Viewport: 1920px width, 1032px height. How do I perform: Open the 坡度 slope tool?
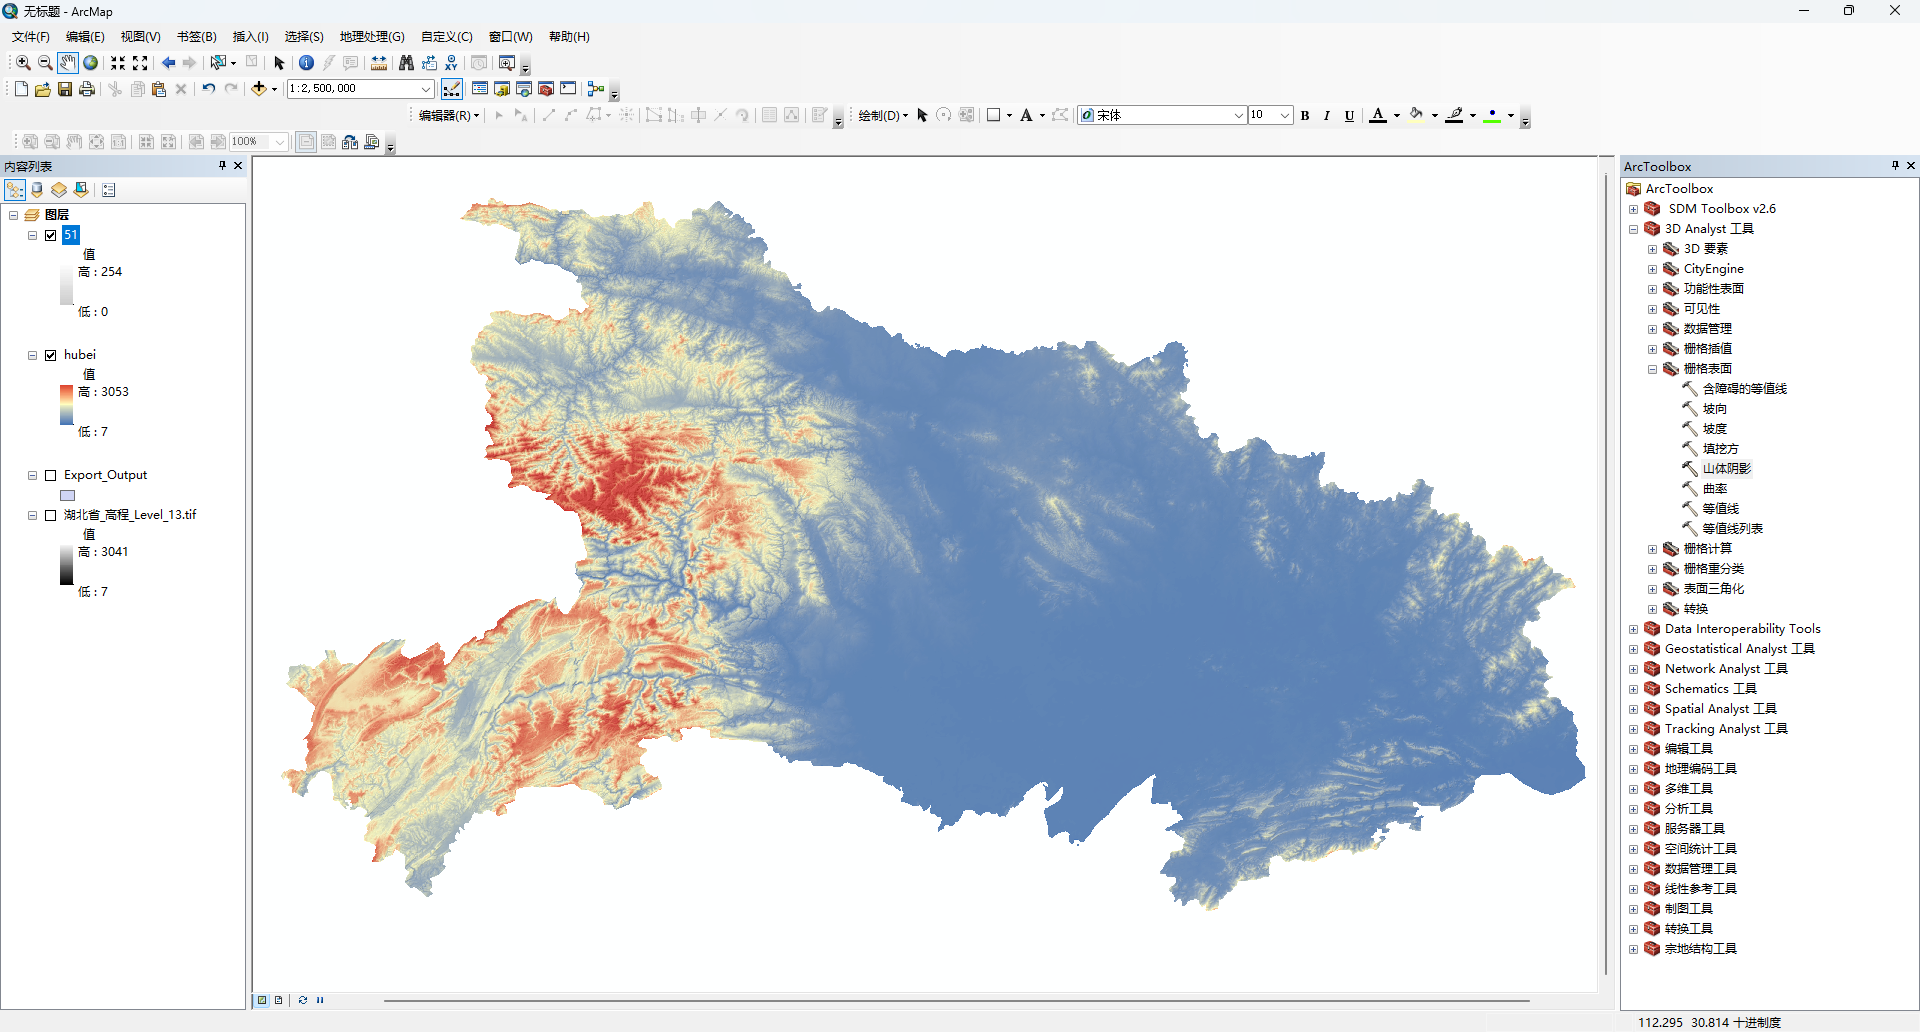[x=1715, y=429]
